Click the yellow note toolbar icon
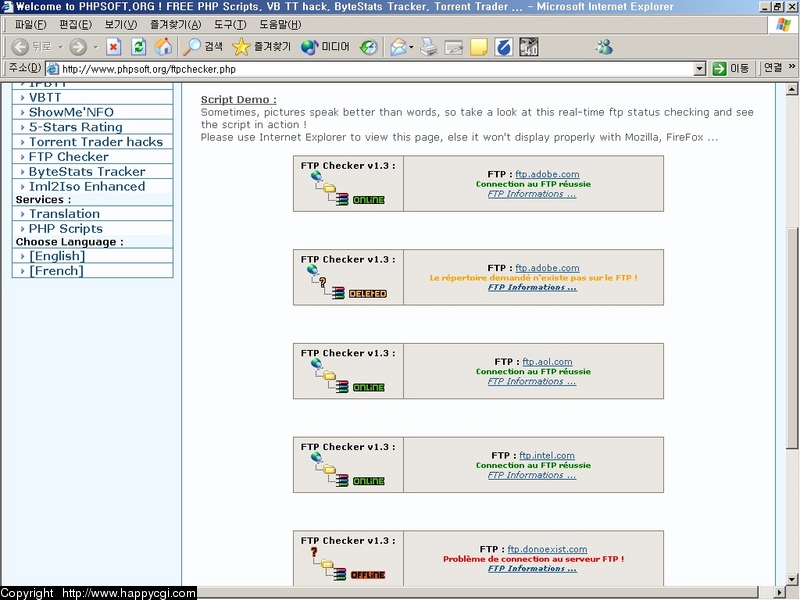800x600 pixels. click(479, 47)
